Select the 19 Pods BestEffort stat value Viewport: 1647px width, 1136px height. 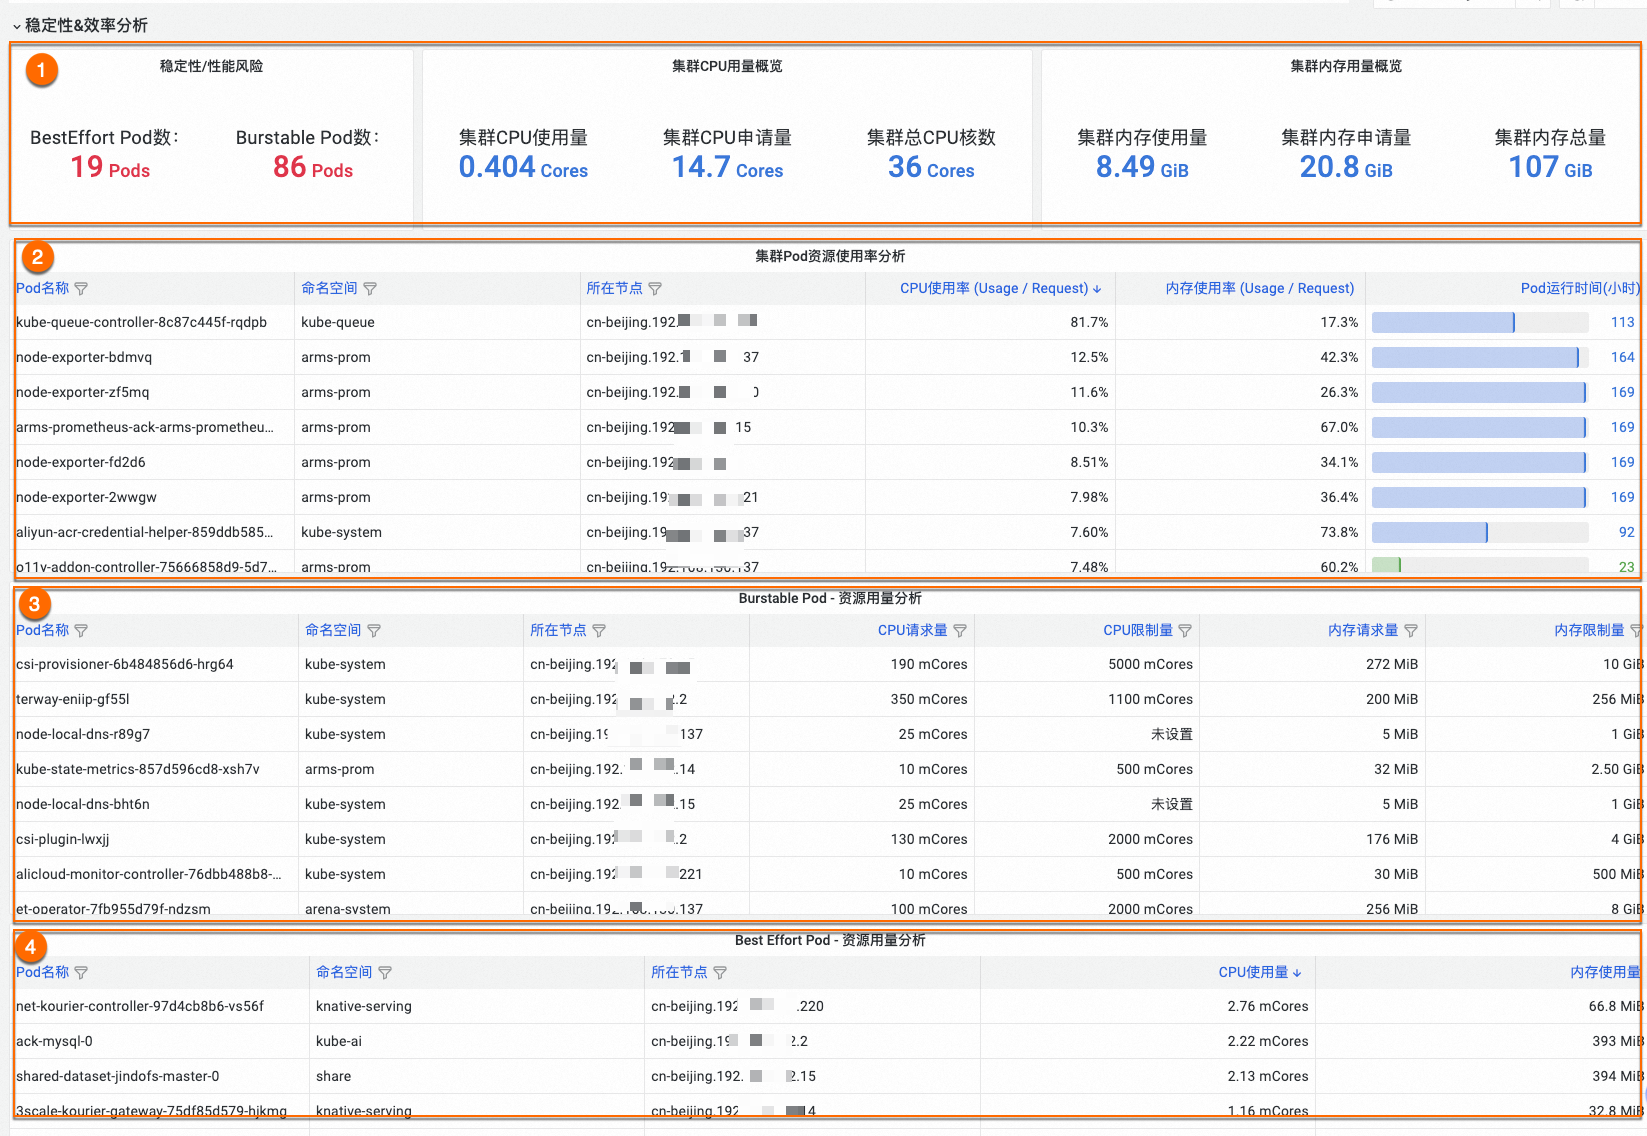(110, 167)
